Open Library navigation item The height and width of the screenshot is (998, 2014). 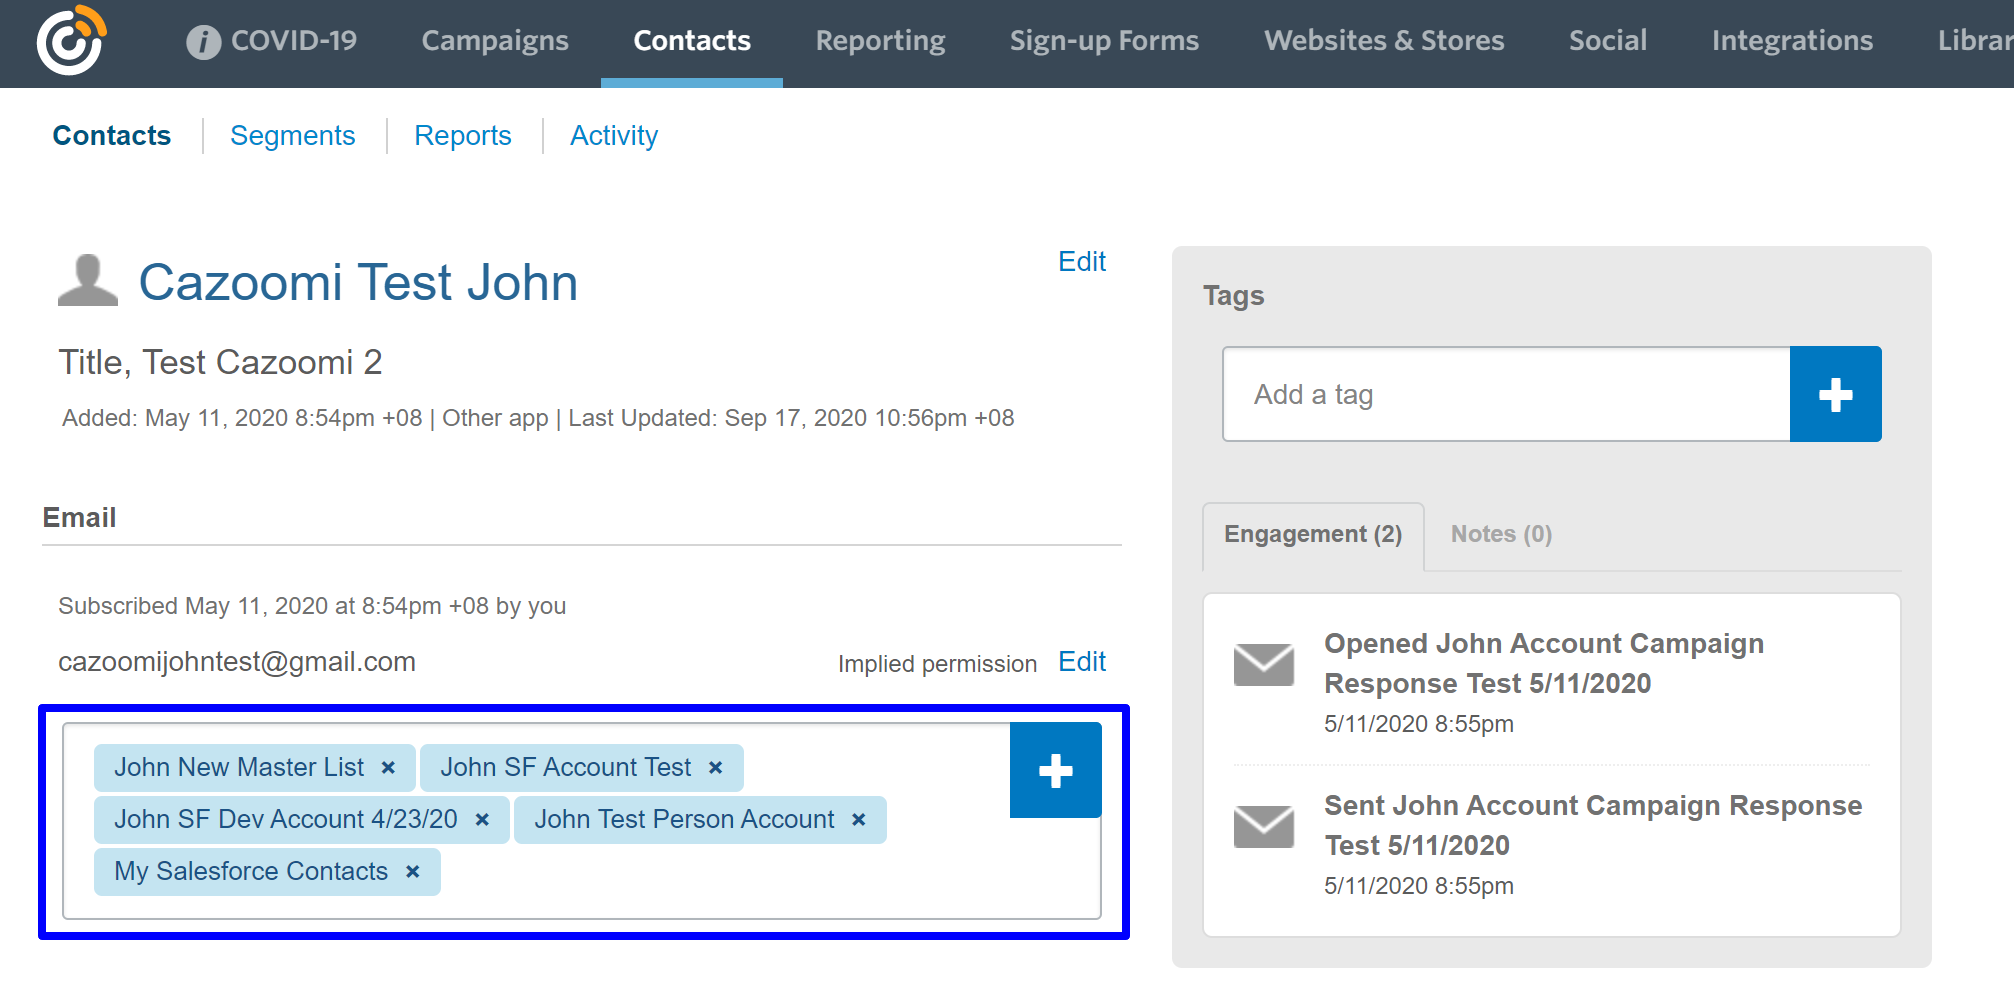click(x=1975, y=40)
